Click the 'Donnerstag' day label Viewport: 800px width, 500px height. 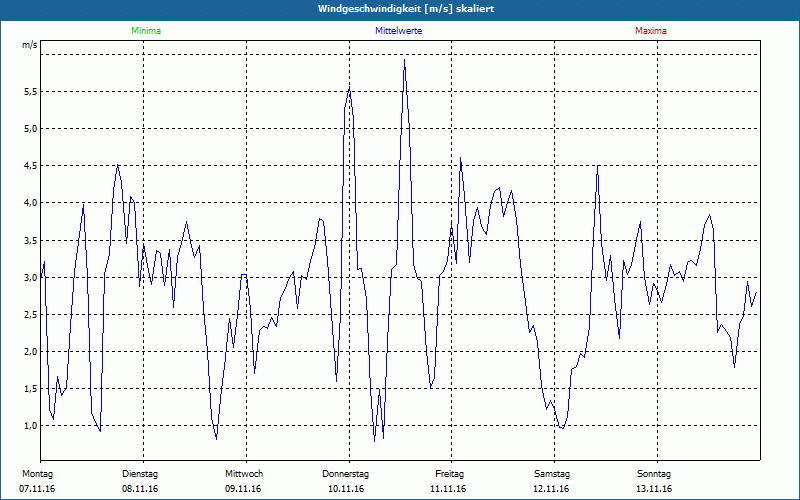(345, 474)
